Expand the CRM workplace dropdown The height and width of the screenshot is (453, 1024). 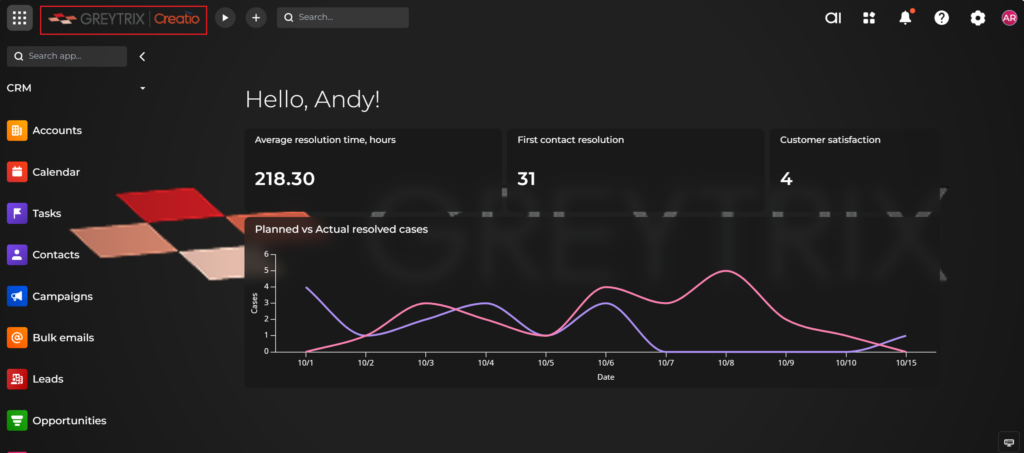tap(143, 88)
